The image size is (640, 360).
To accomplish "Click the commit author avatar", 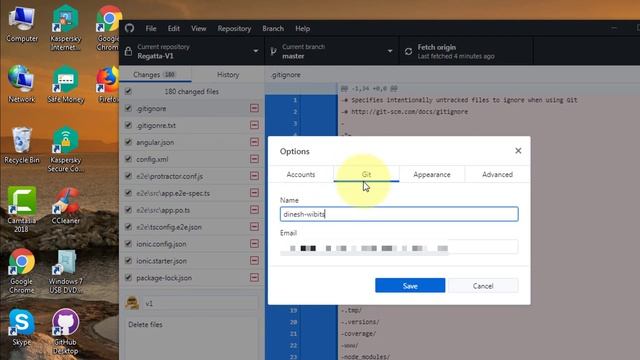I will click(132, 303).
